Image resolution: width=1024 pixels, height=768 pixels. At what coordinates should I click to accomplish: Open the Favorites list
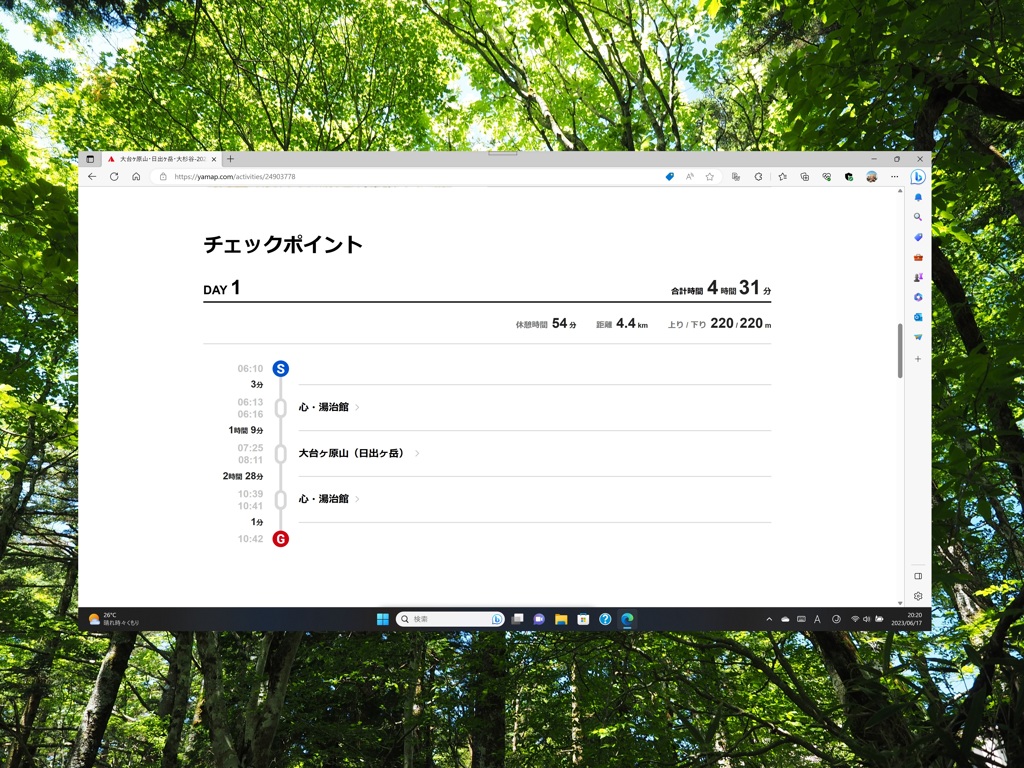(782, 176)
